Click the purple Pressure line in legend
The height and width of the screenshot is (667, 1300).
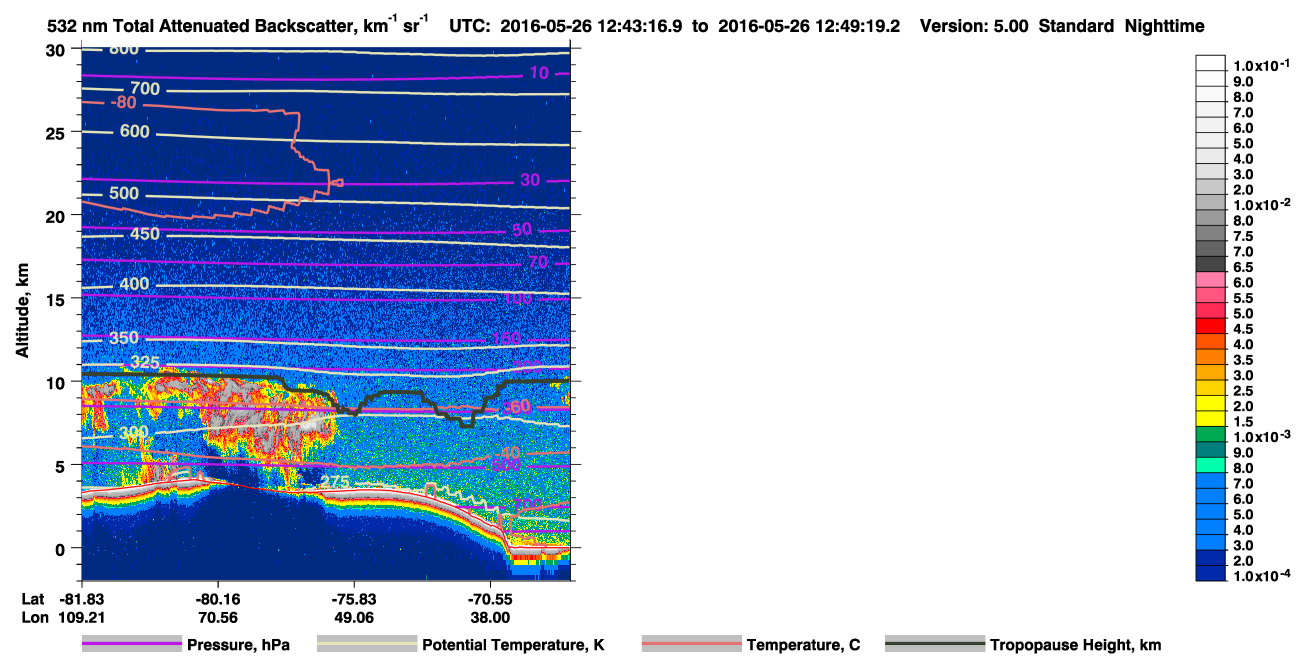pyautogui.click(x=130, y=645)
